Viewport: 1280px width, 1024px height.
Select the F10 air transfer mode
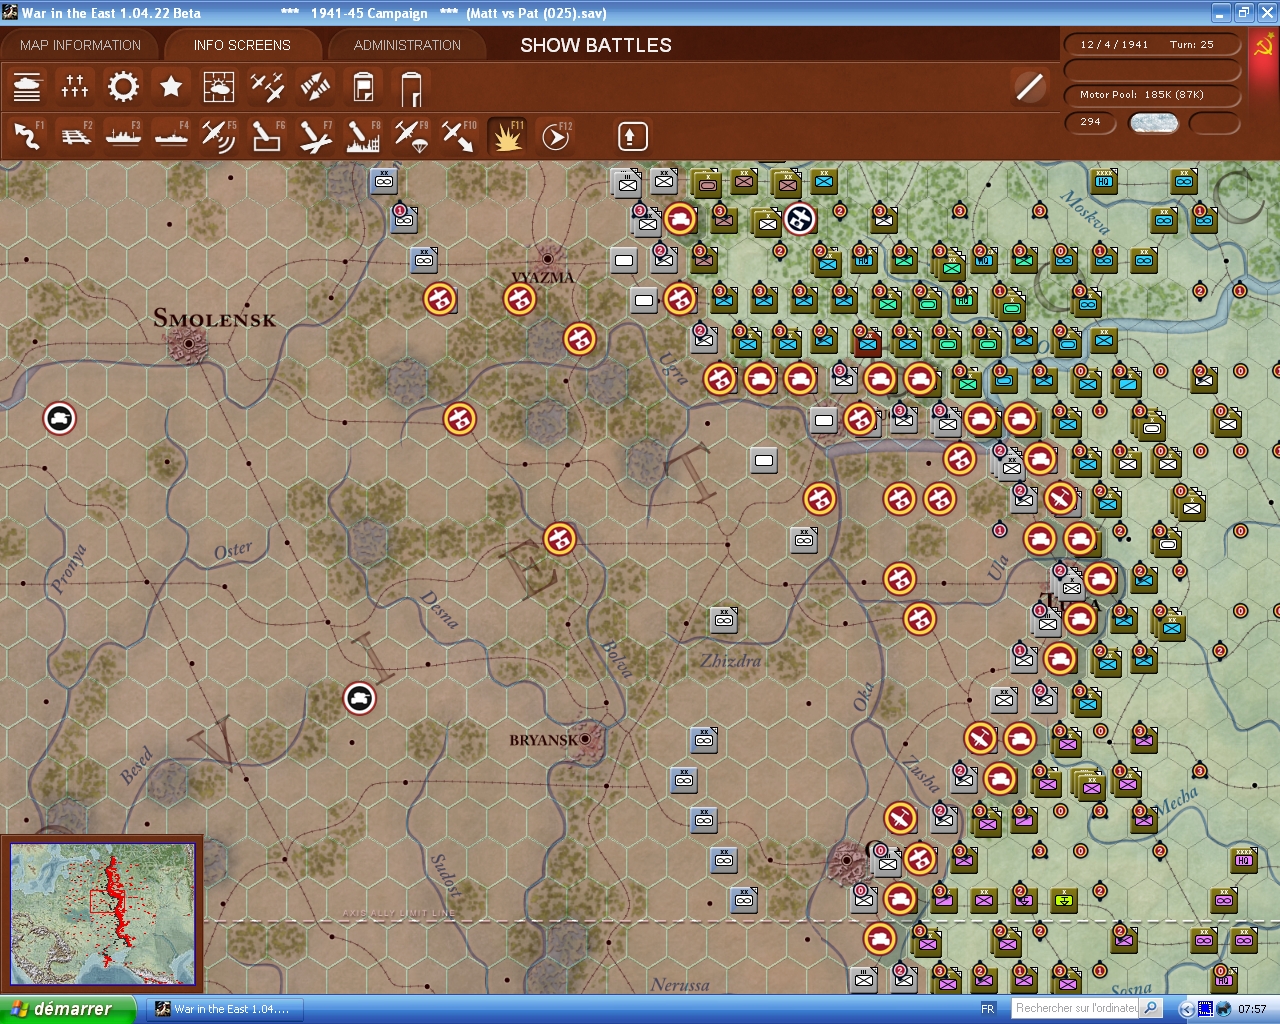pyautogui.click(x=459, y=135)
